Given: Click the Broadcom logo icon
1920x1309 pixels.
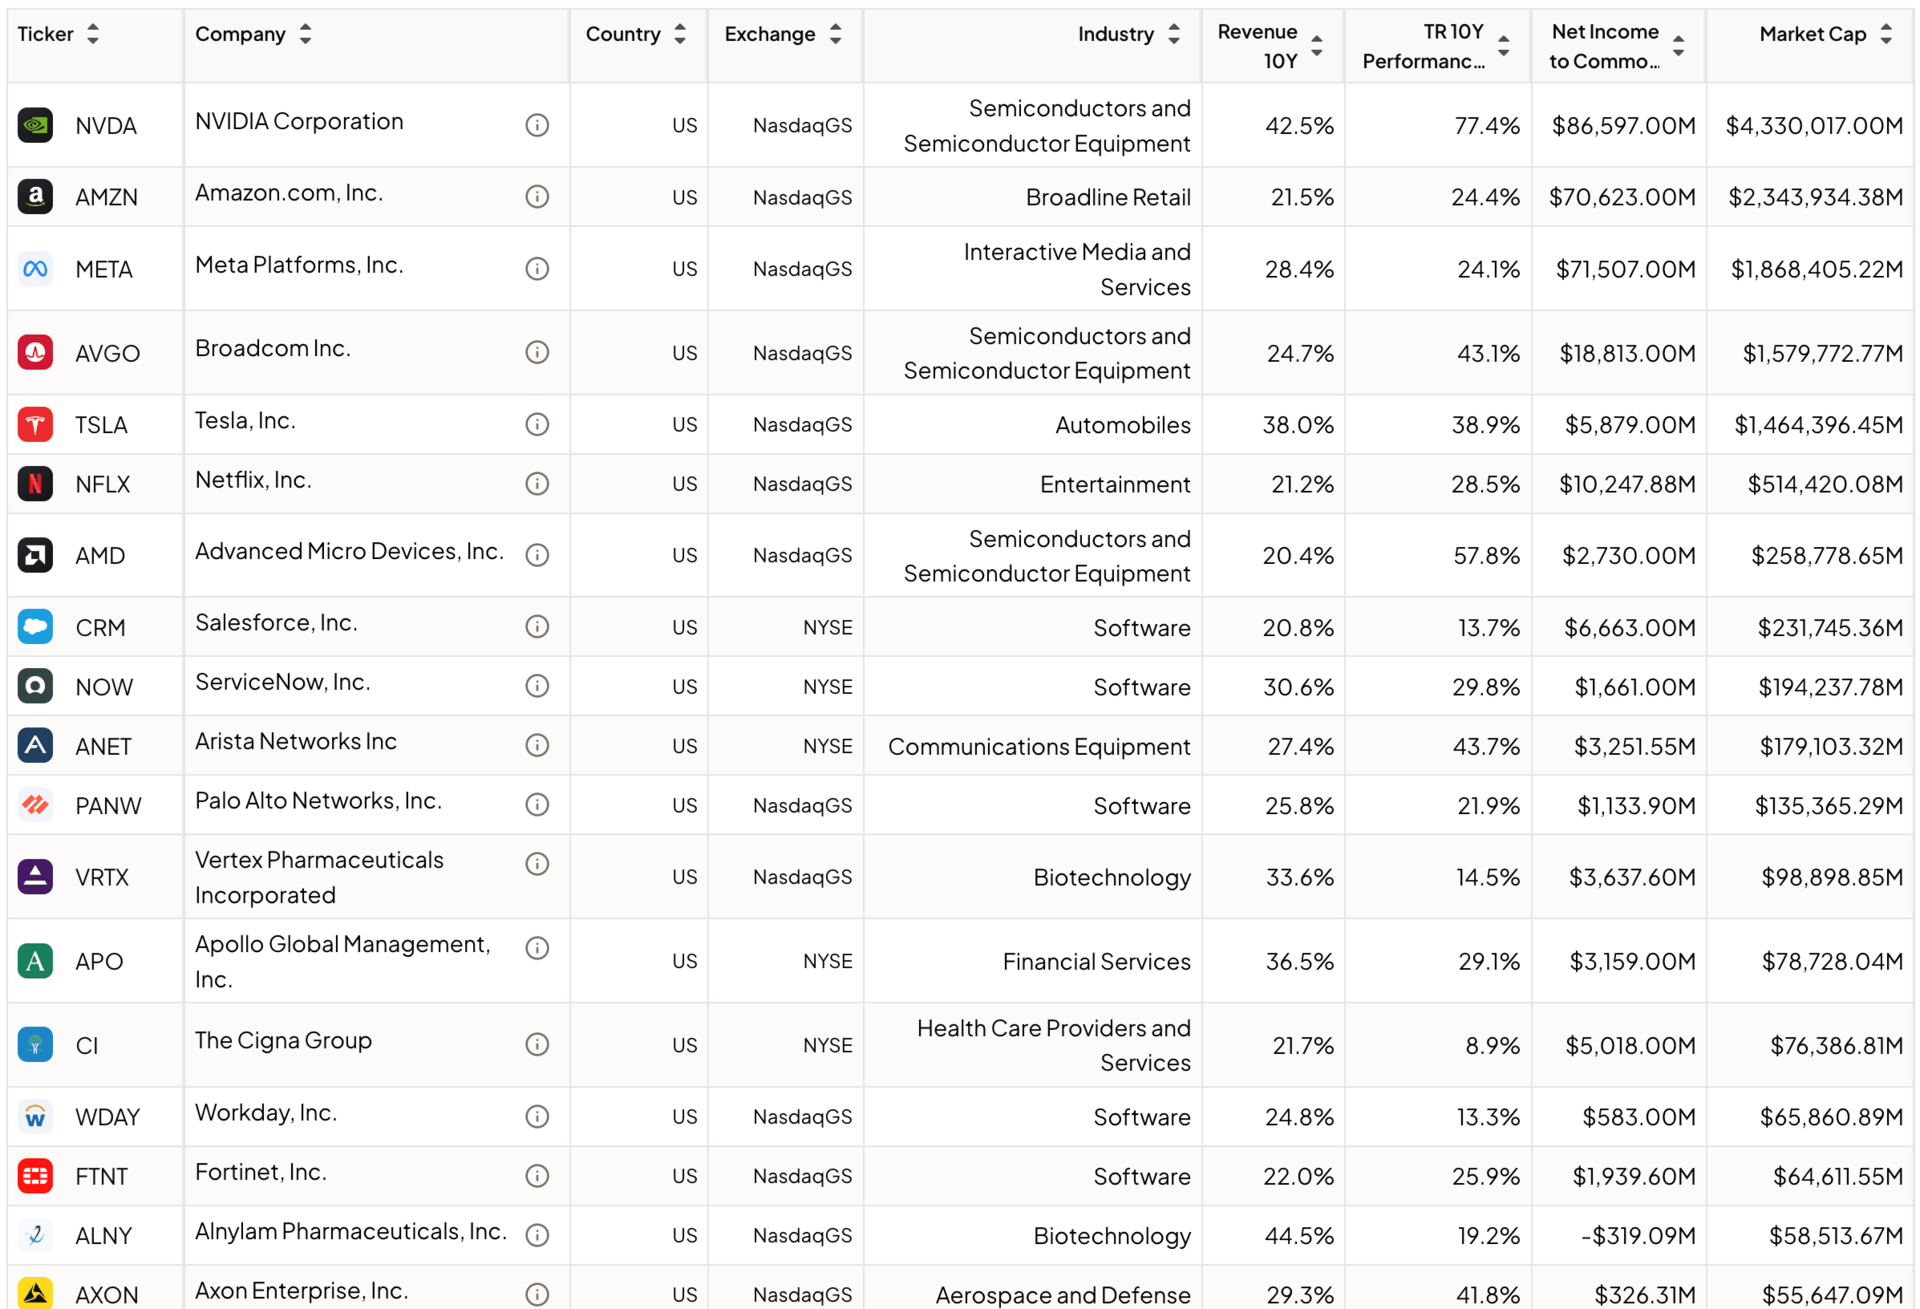Looking at the screenshot, I should pyautogui.click(x=35, y=352).
